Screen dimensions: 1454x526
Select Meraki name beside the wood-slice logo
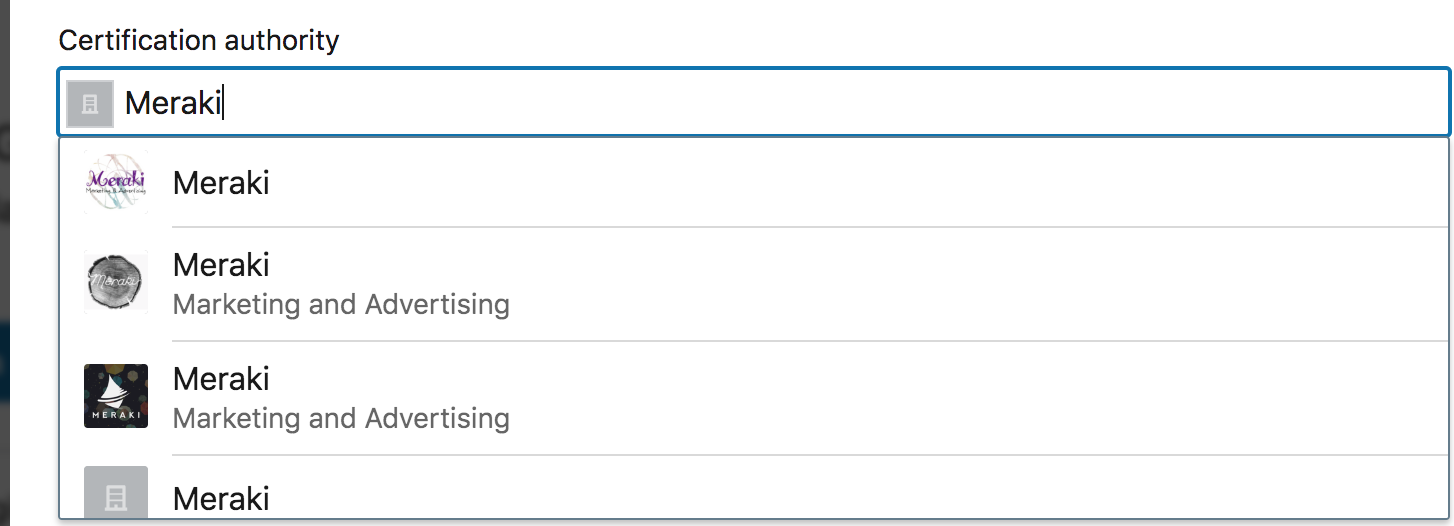click(221, 265)
